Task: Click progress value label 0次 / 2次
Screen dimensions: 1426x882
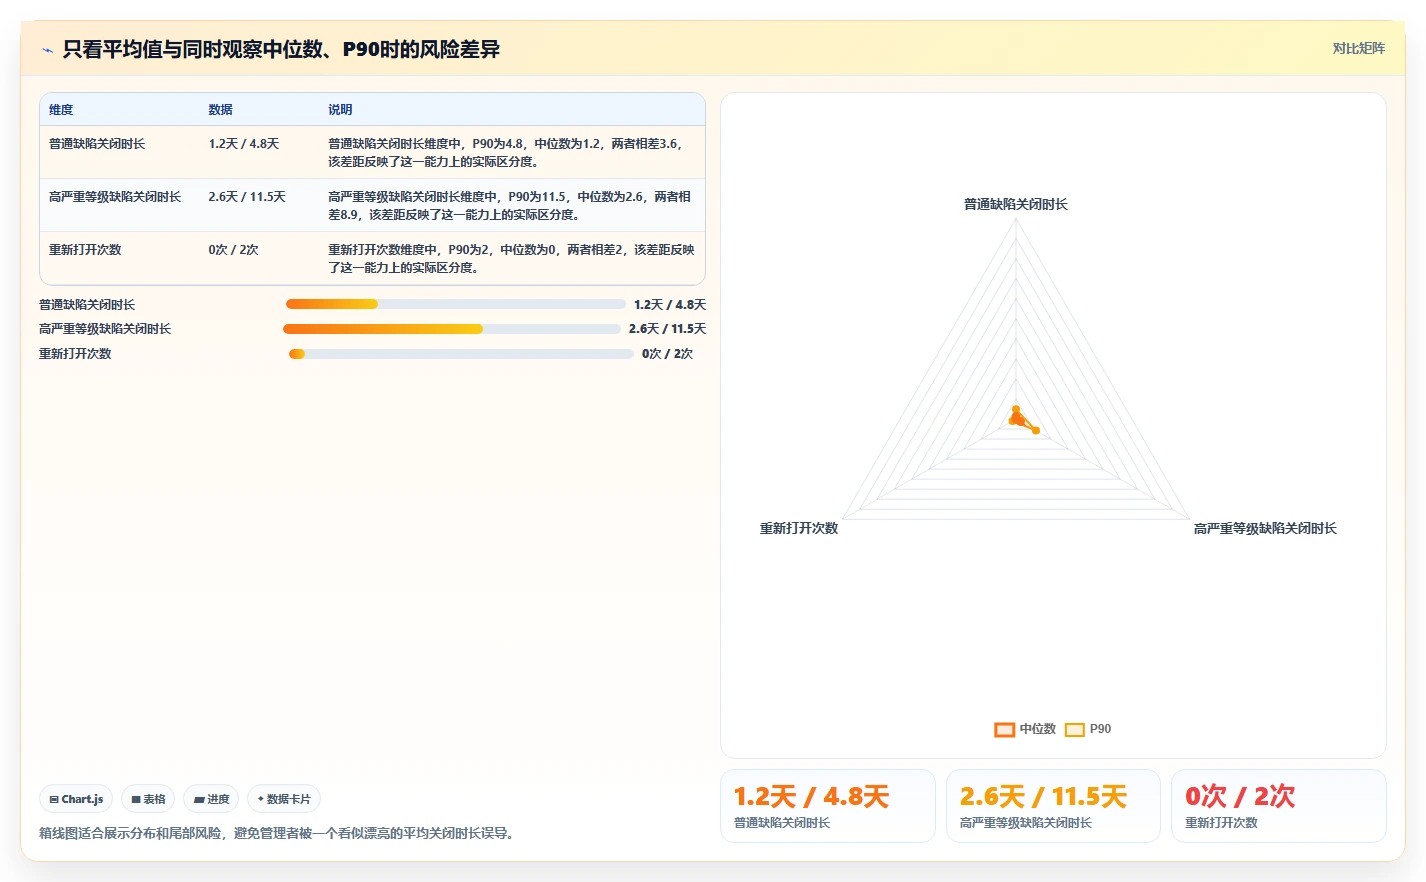Action: pos(667,354)
